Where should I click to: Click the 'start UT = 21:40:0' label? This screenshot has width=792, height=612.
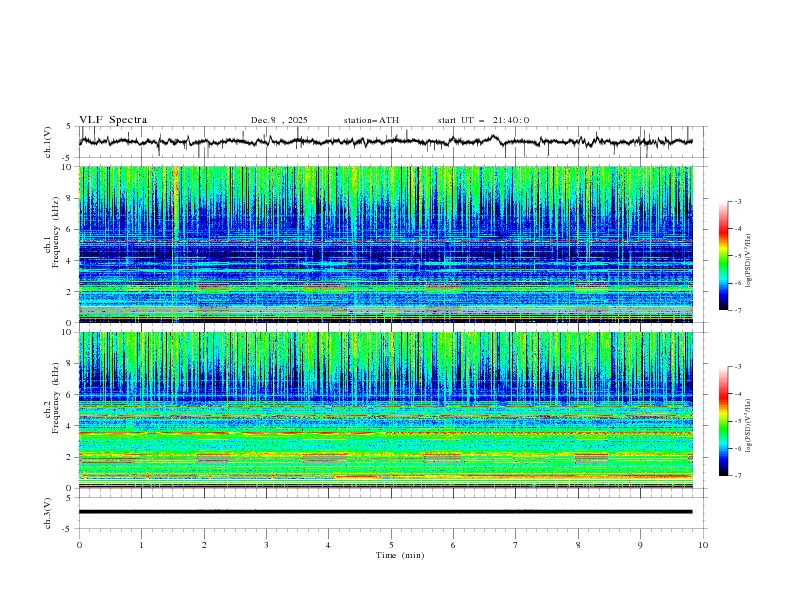click(x=483, y=120)
